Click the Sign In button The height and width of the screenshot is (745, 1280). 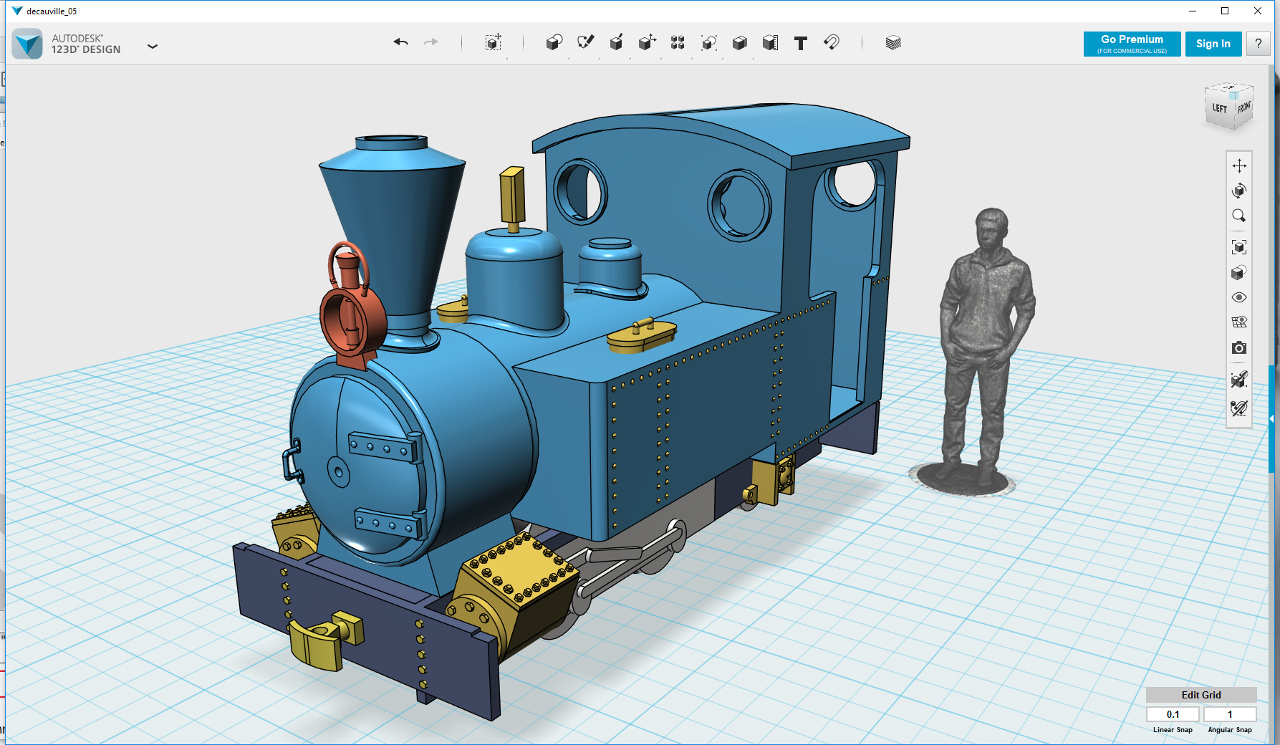(1213, 44)
